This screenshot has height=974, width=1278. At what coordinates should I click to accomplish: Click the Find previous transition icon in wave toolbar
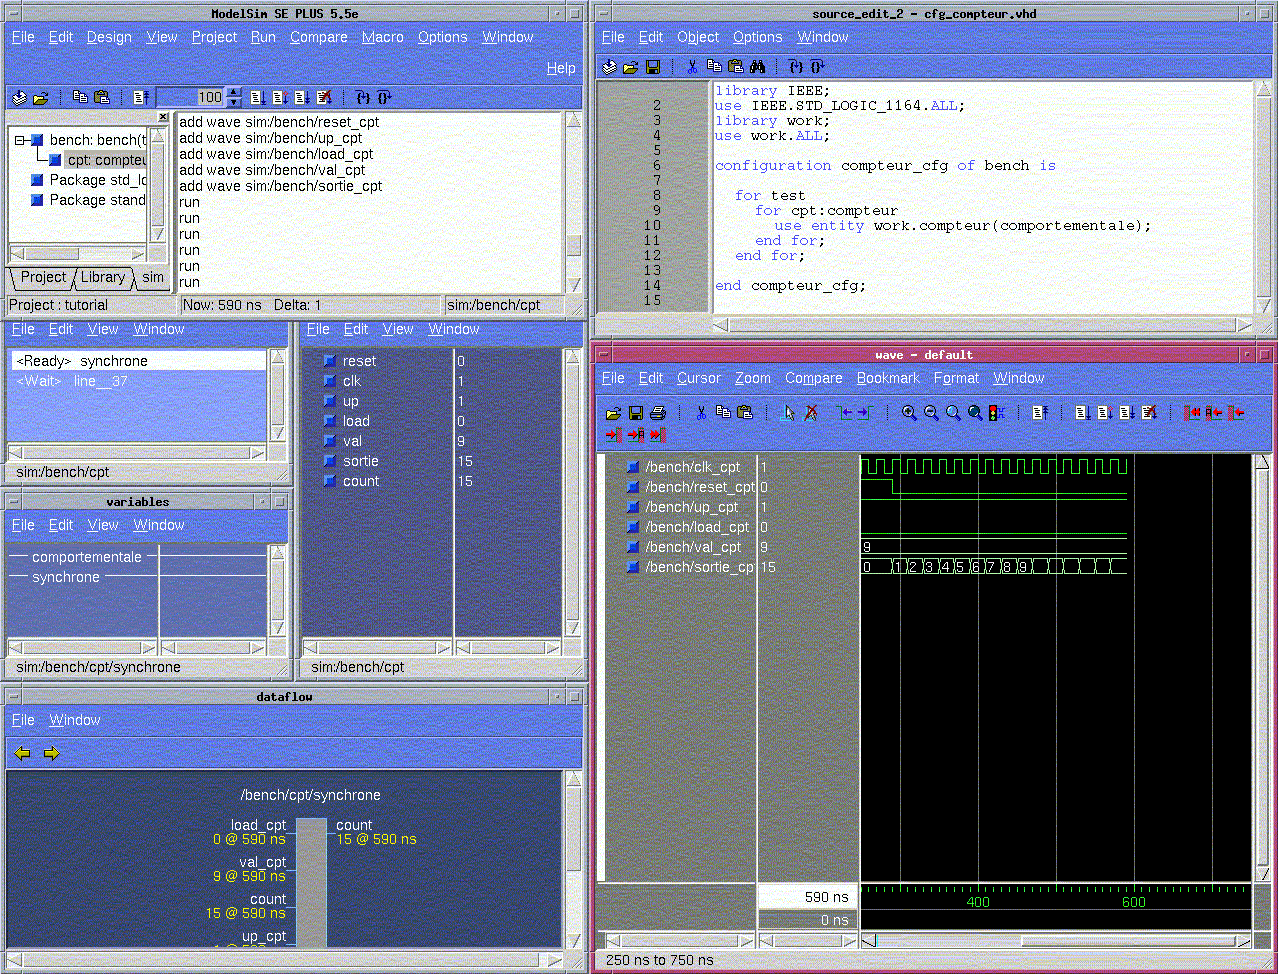(x=845, y=412)
